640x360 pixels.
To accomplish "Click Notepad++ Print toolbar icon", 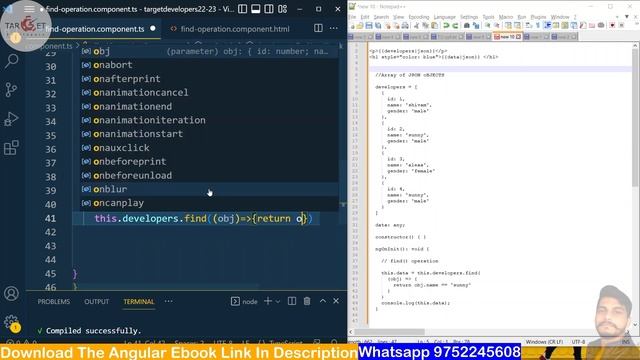I will pyautogui.click(x=405, y=26).
